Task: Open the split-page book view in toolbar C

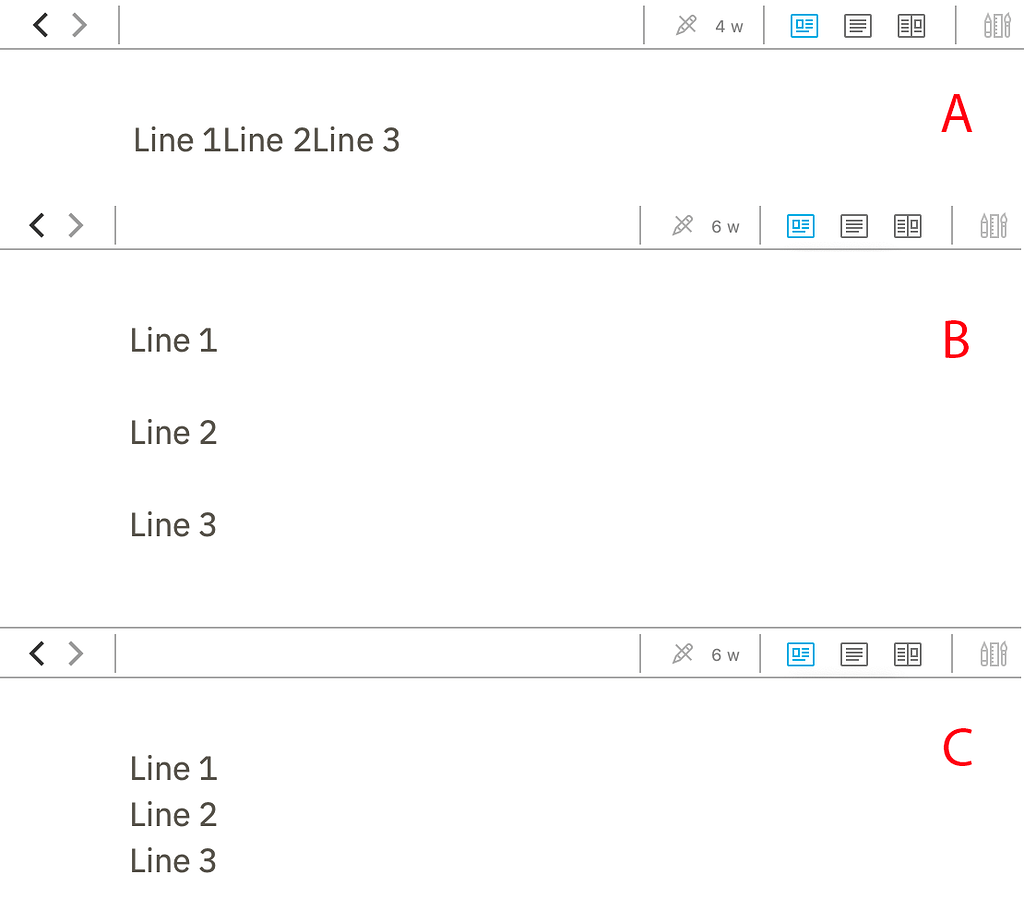Action: (x=907, y=654)
